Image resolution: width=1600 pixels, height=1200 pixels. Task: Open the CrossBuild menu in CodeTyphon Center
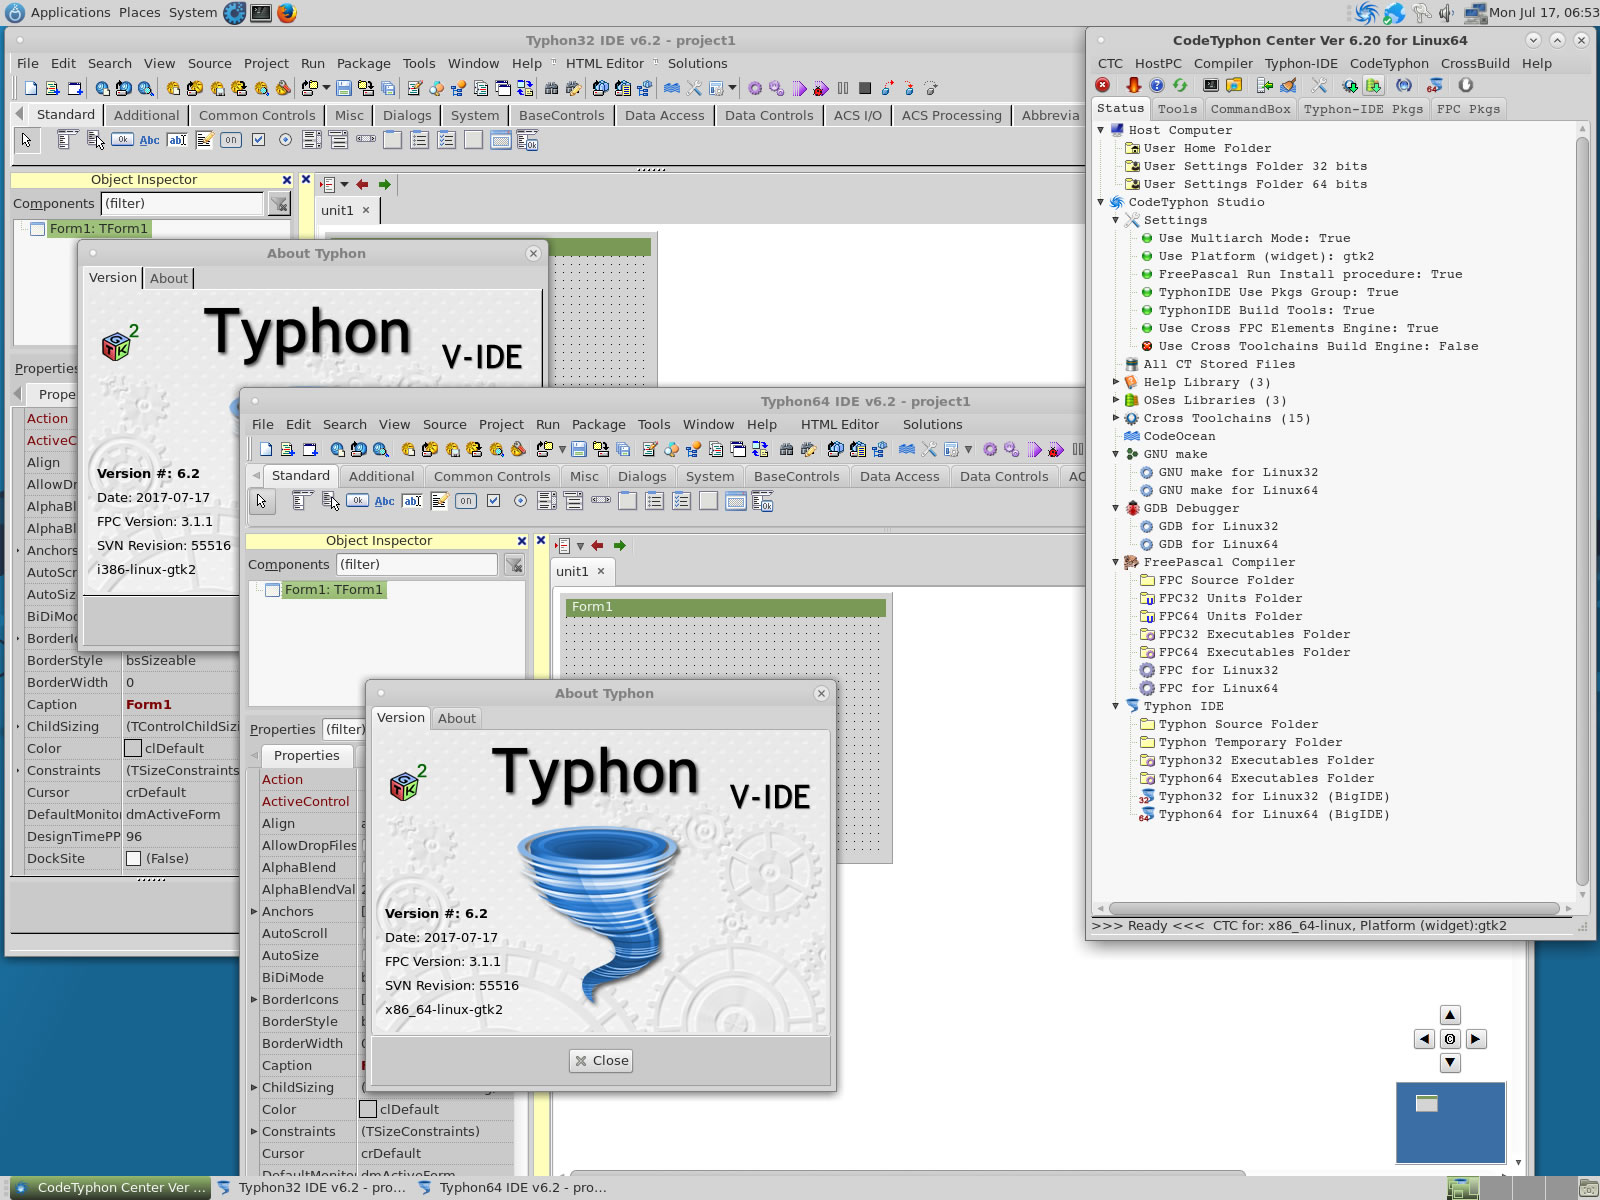pyautogui.click(x=1475, y=63)
